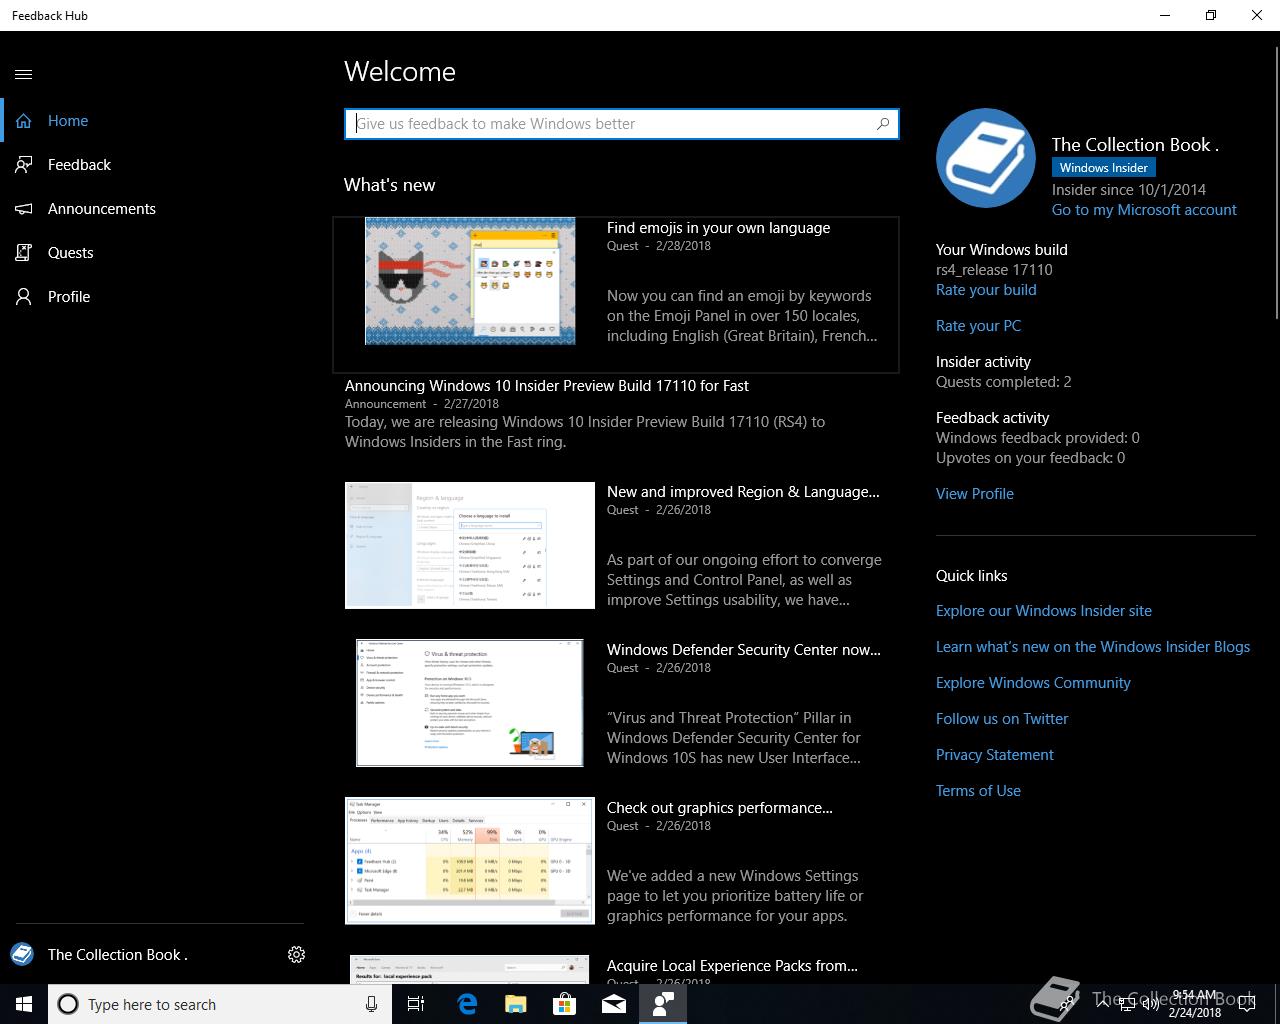Open Find emojis in your own language
The width and height of the screenshot is (1280, 1024).
click(x=718, y=228)
